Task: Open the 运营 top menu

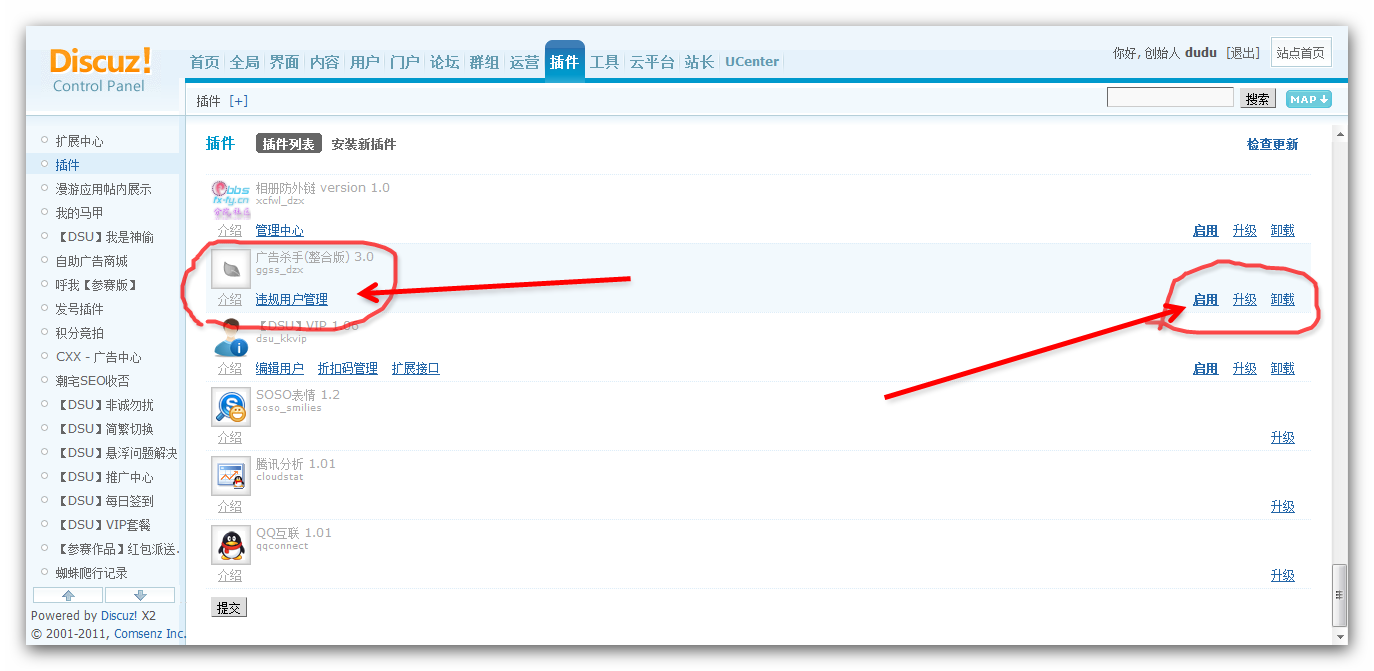Action: pos(525,62)
